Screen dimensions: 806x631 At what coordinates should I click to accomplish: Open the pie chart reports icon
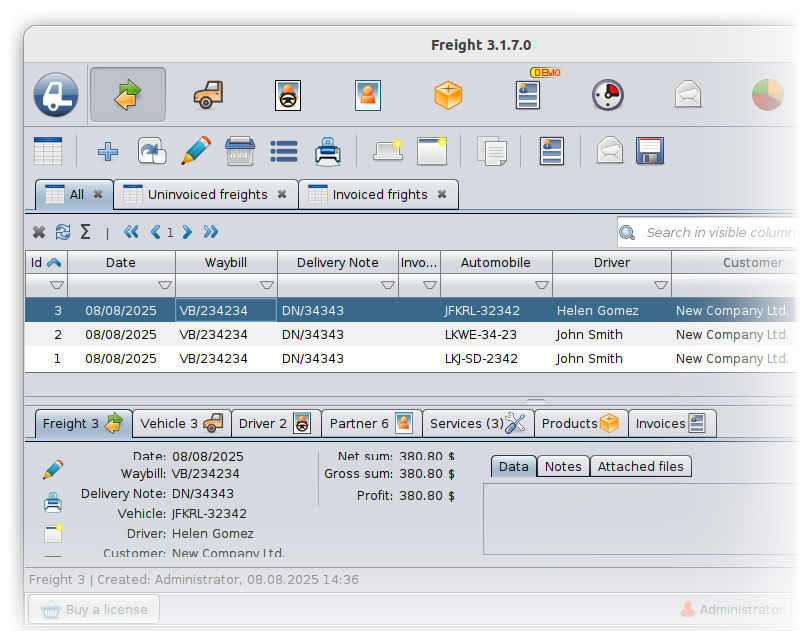click(x=767, y=95)
